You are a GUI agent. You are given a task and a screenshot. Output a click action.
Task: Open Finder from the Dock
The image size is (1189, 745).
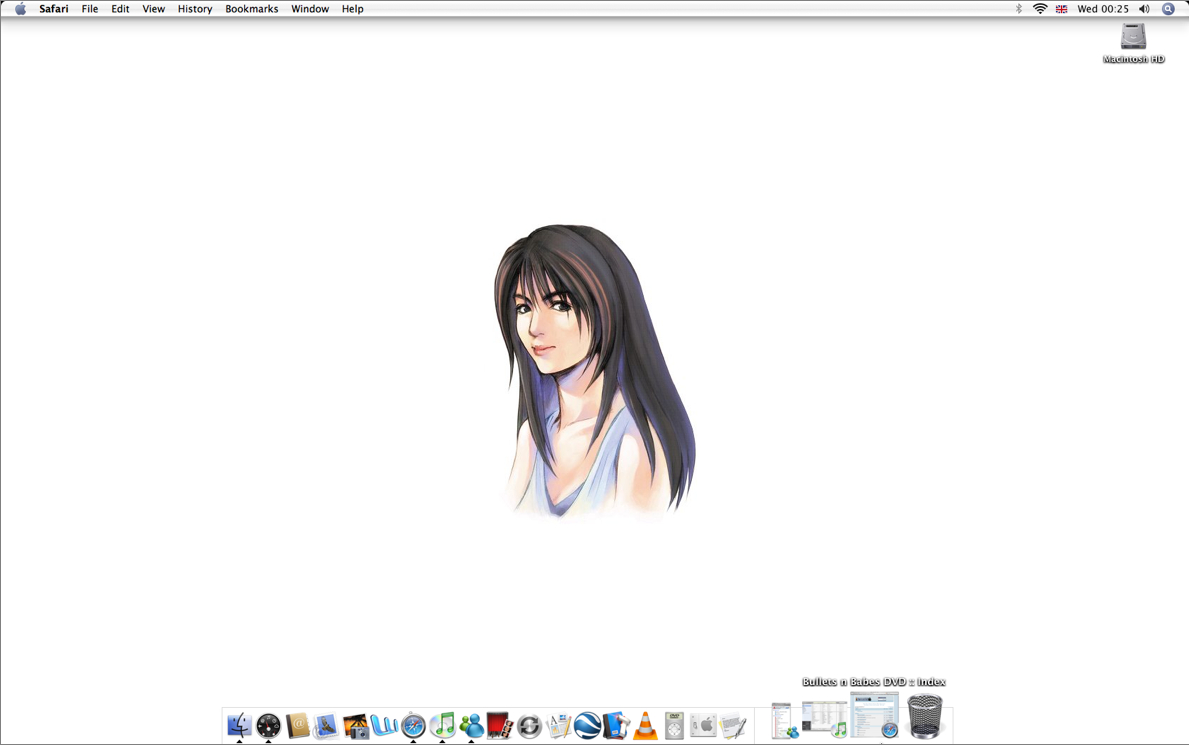(240, 725)
